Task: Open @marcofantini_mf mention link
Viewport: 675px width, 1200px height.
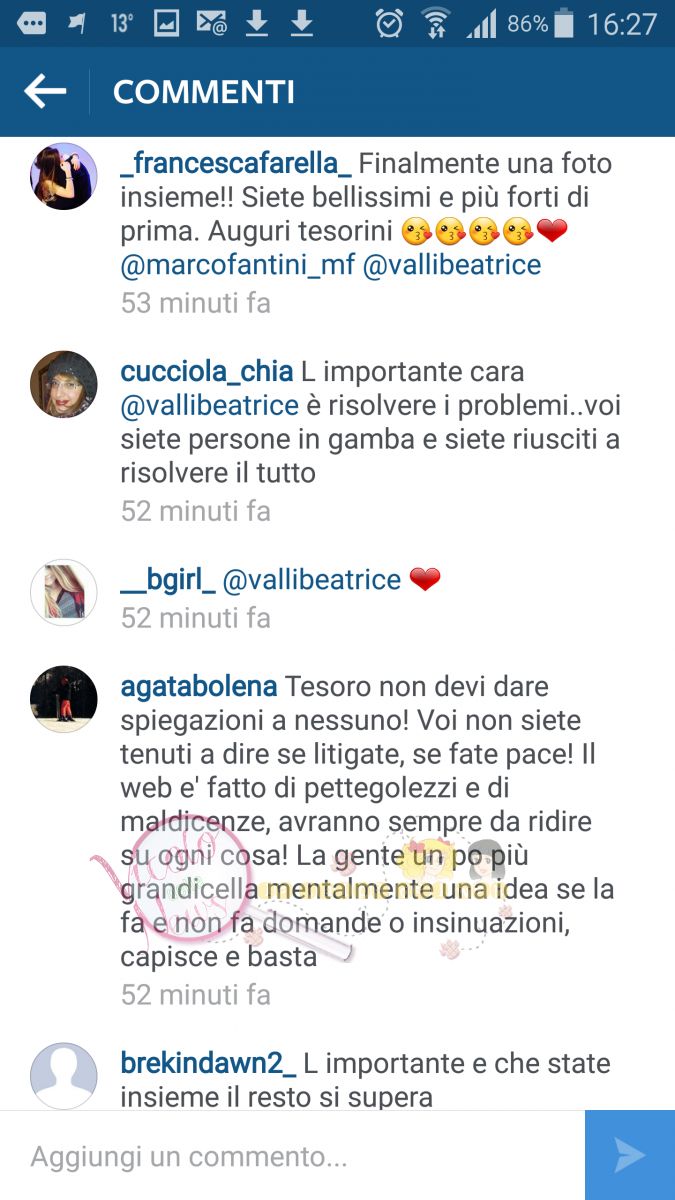Action: 238,265
